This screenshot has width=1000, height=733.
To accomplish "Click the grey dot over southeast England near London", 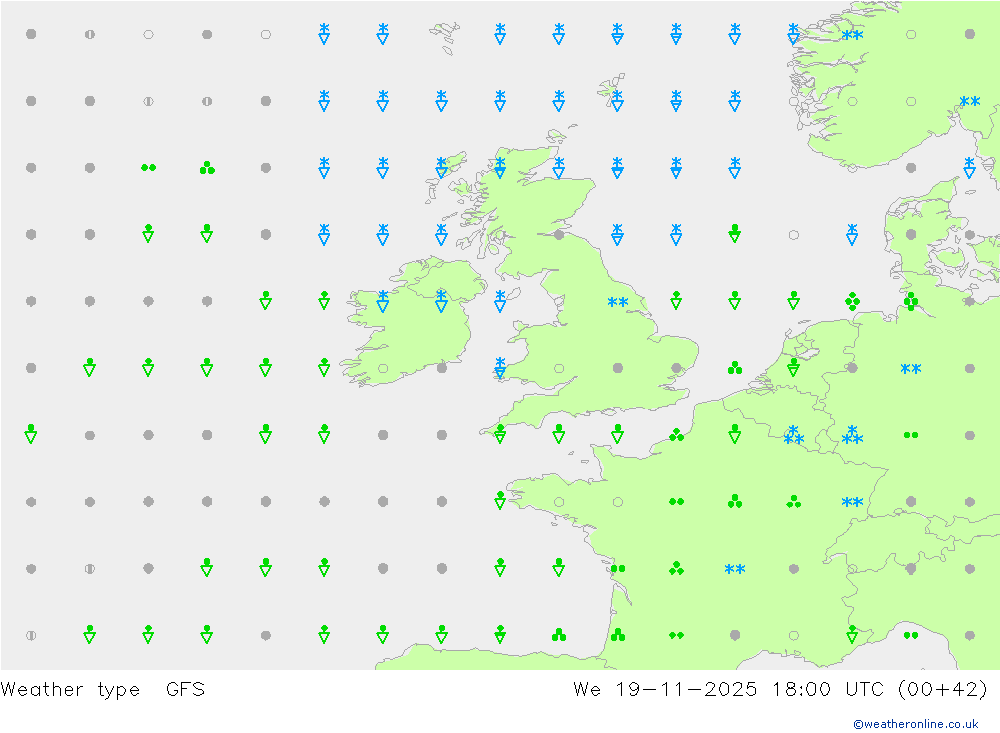I will pyautogui.click(x=676, y=368).
